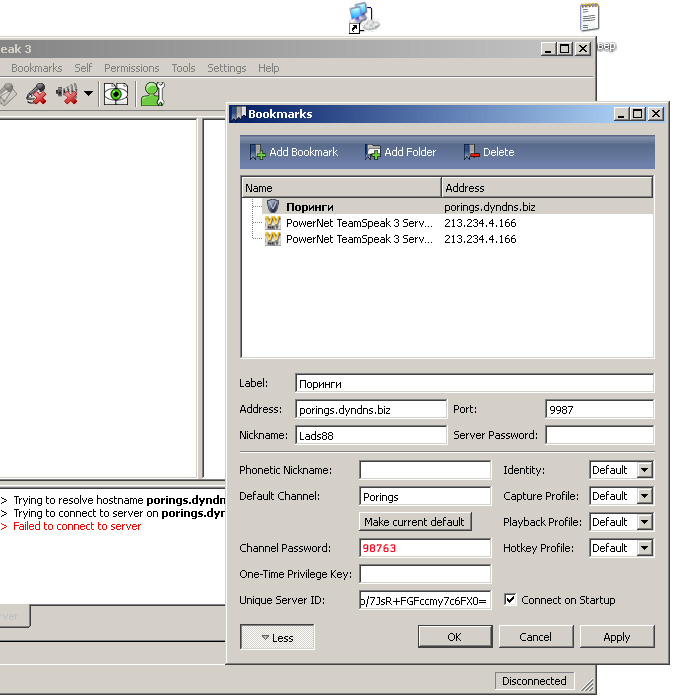Viewport: 700px width, 700px height.
Task: Click the Server Password field
Action: [600, 435]
